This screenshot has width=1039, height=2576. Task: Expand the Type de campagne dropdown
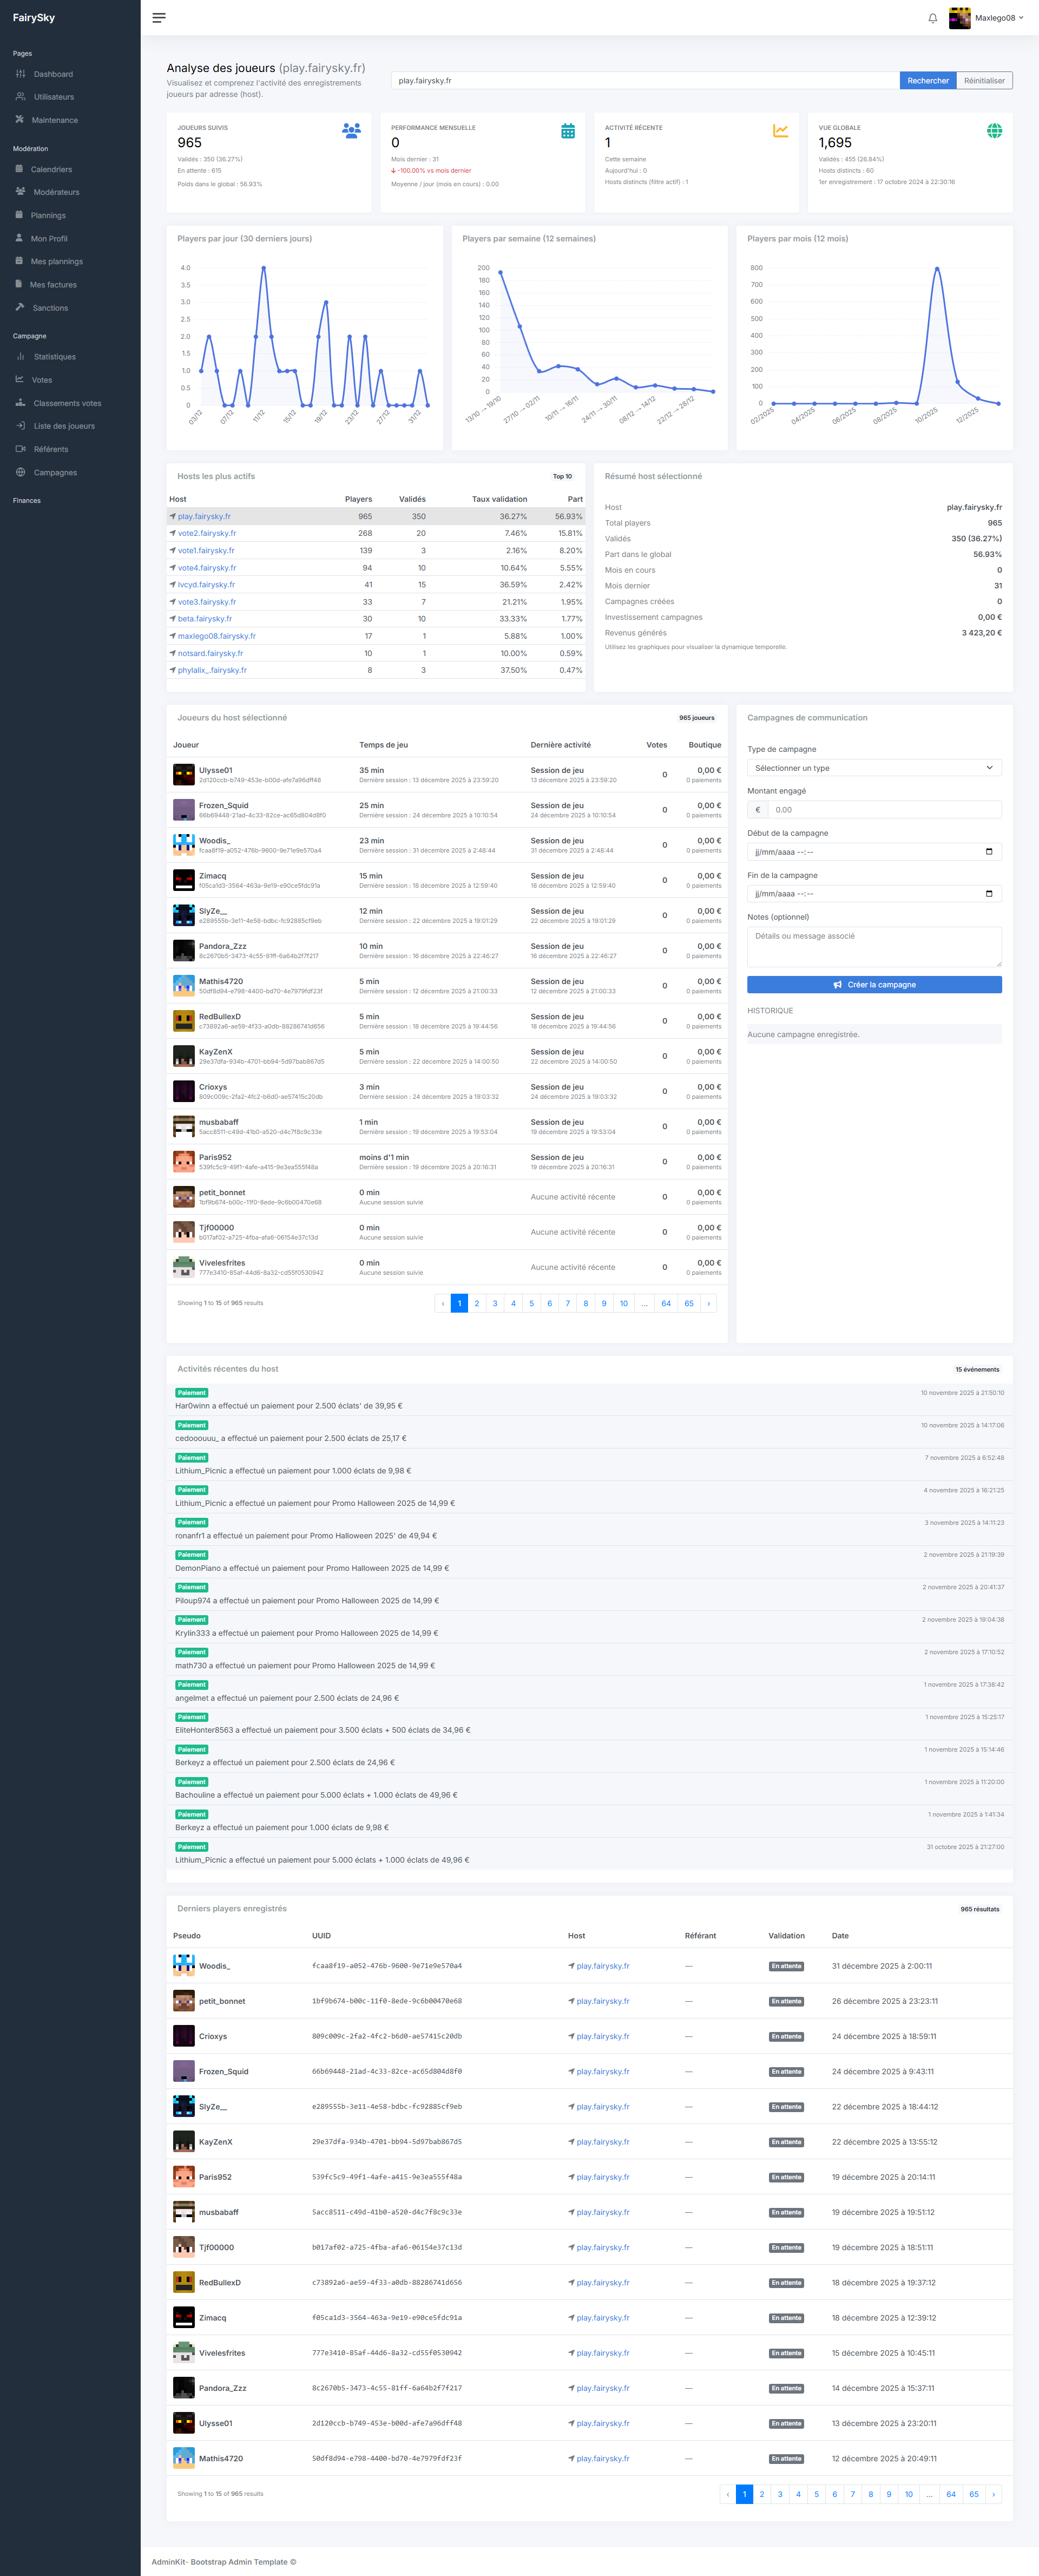pyautogui.click(x=874, y=768)
